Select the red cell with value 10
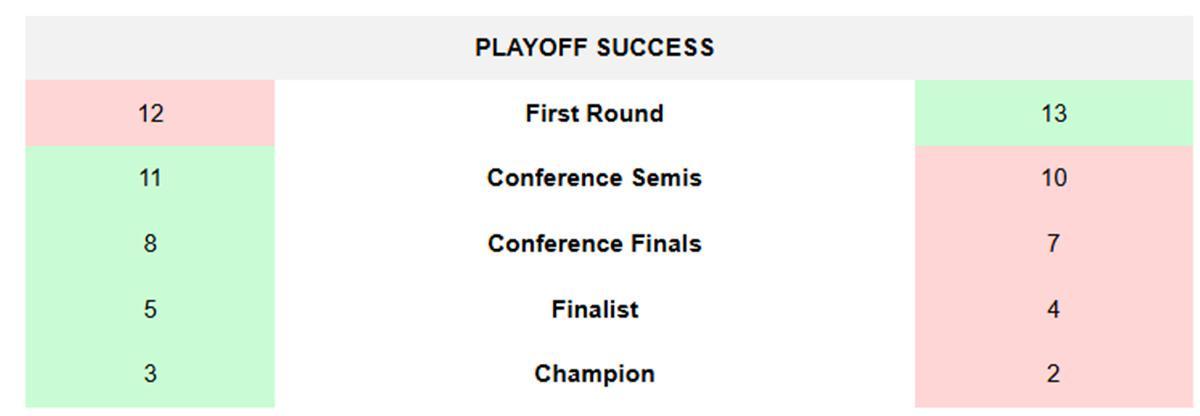This screenshot has width=1200, height=416. tap(1053, 178)
